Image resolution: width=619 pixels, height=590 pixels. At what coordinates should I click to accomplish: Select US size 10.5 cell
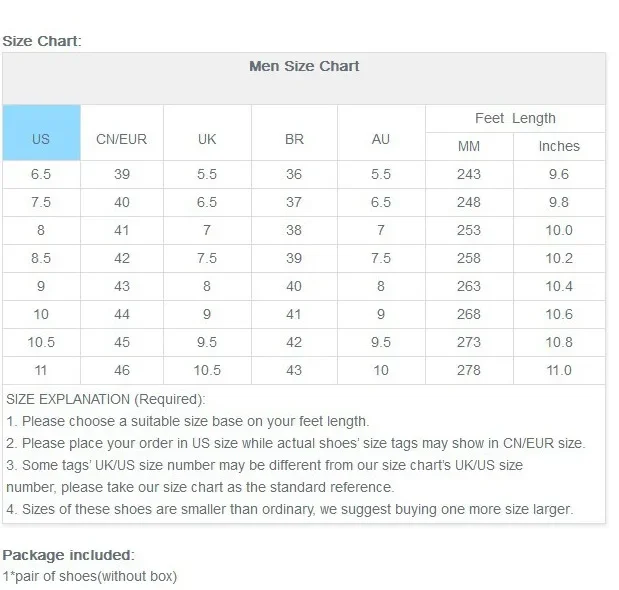click(x=41, y=343)
